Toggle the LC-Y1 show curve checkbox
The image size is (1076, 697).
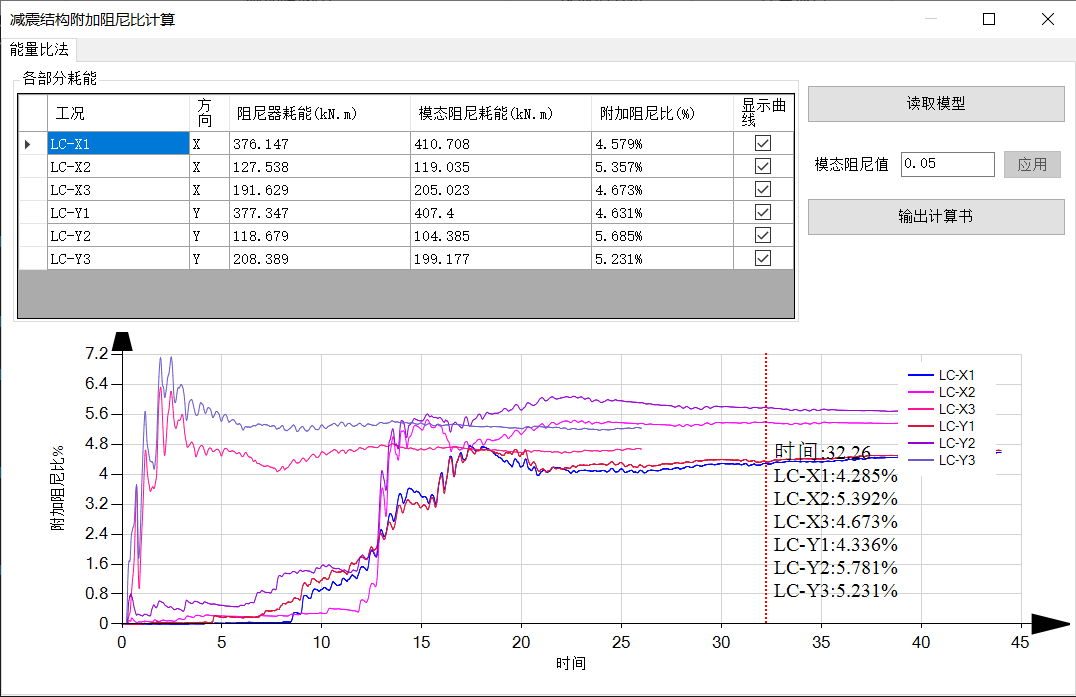click(763, 212)
